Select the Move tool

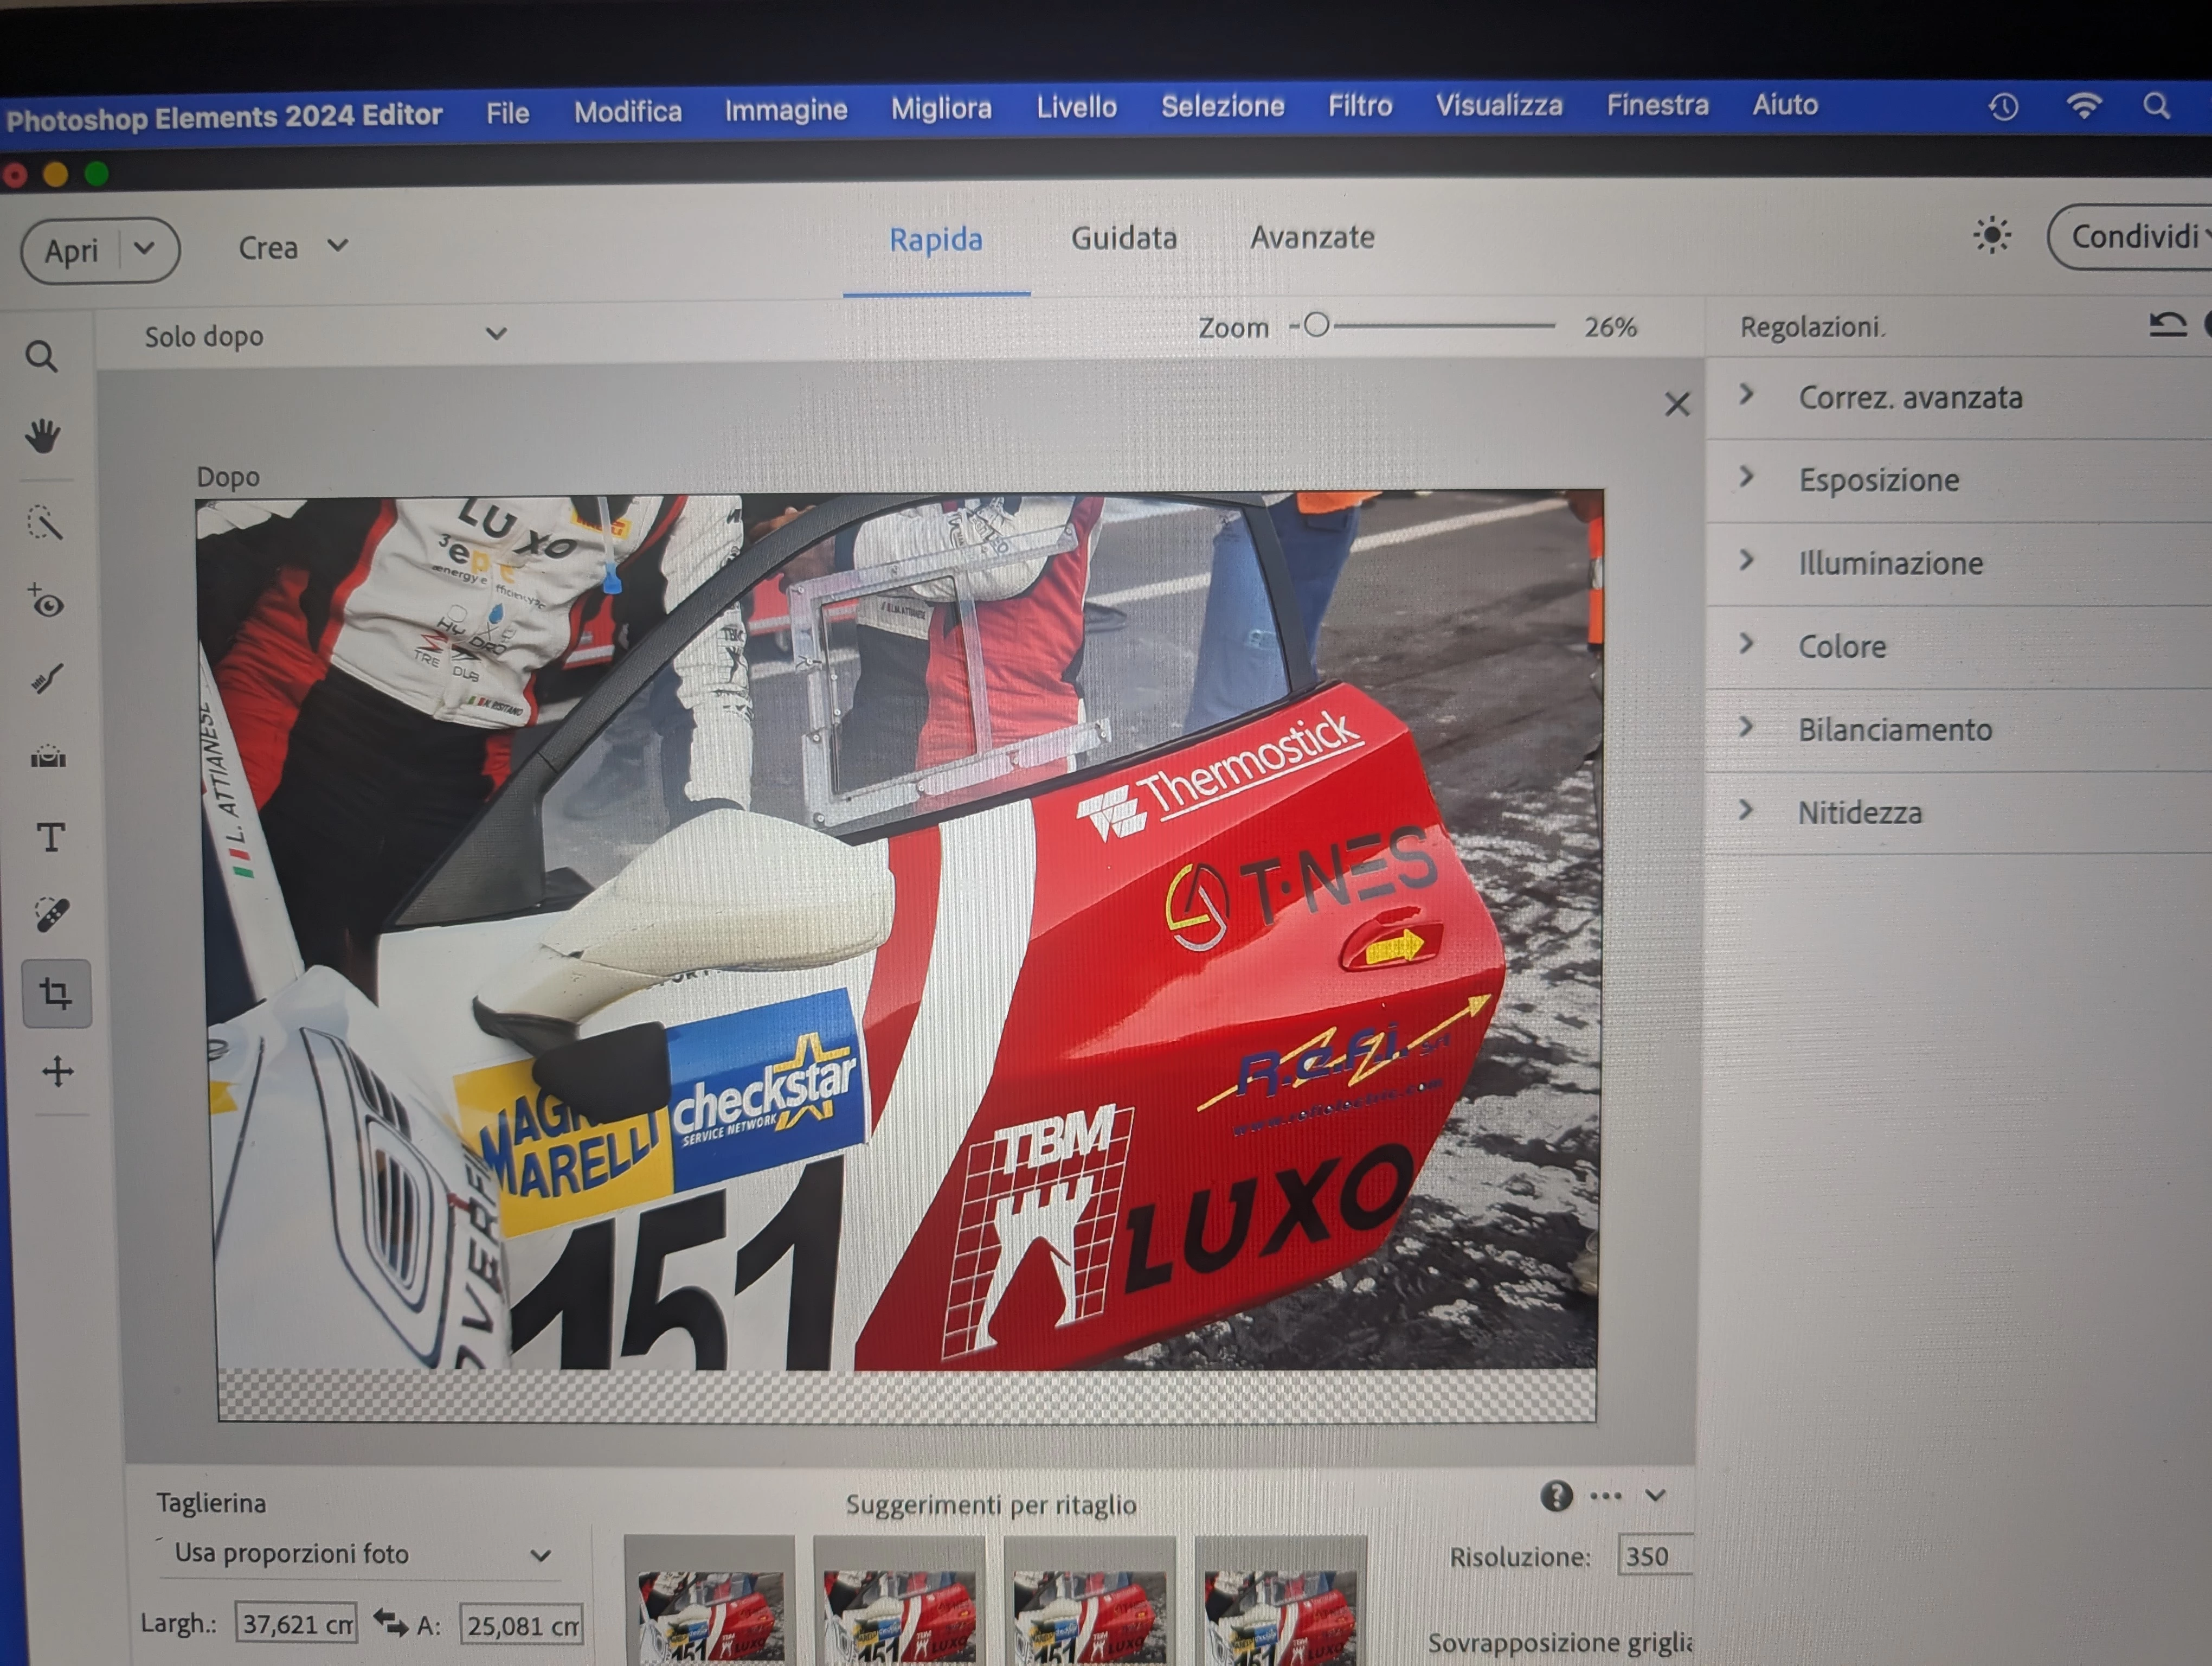(x=57, y=1071)
